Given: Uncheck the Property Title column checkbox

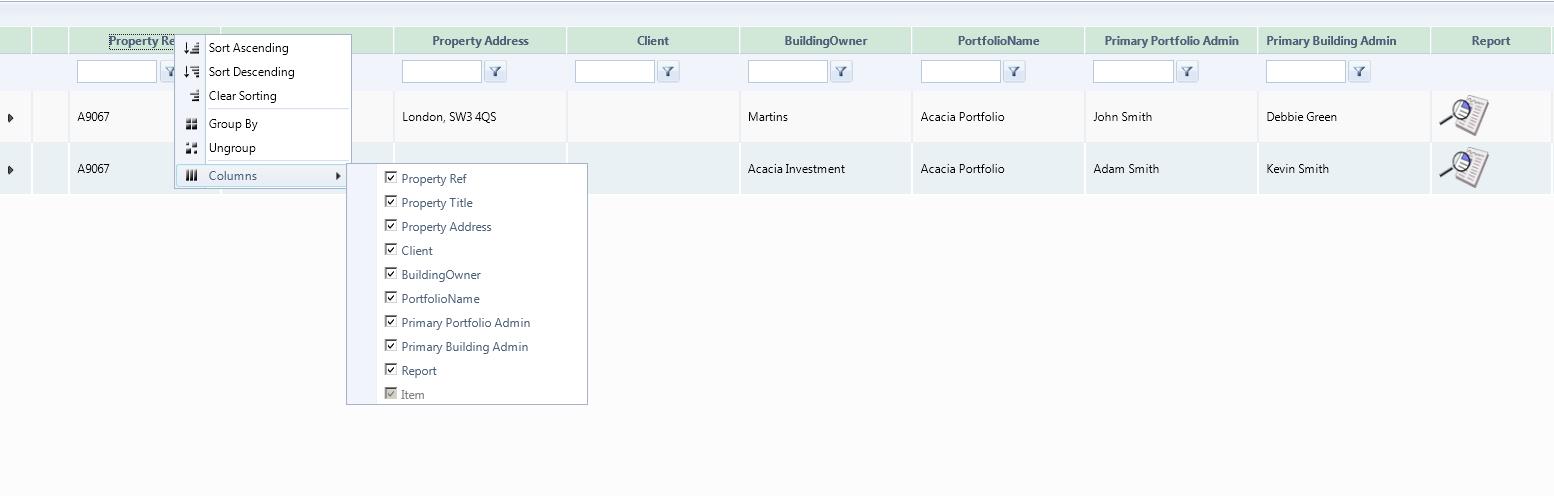Looking at the screenshot, I should click(x=391, y=202).
